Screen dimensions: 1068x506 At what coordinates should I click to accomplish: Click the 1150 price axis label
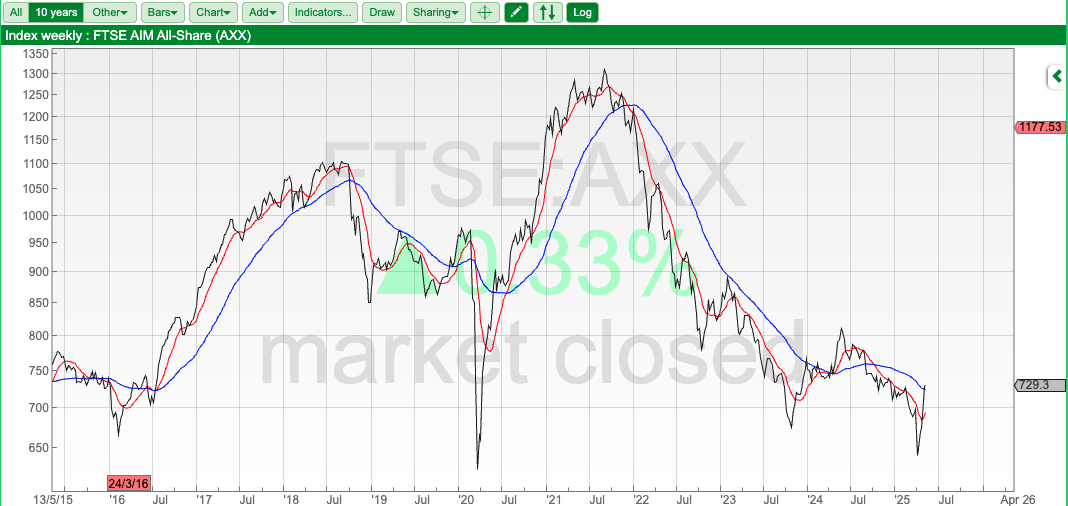pos(34,140)
